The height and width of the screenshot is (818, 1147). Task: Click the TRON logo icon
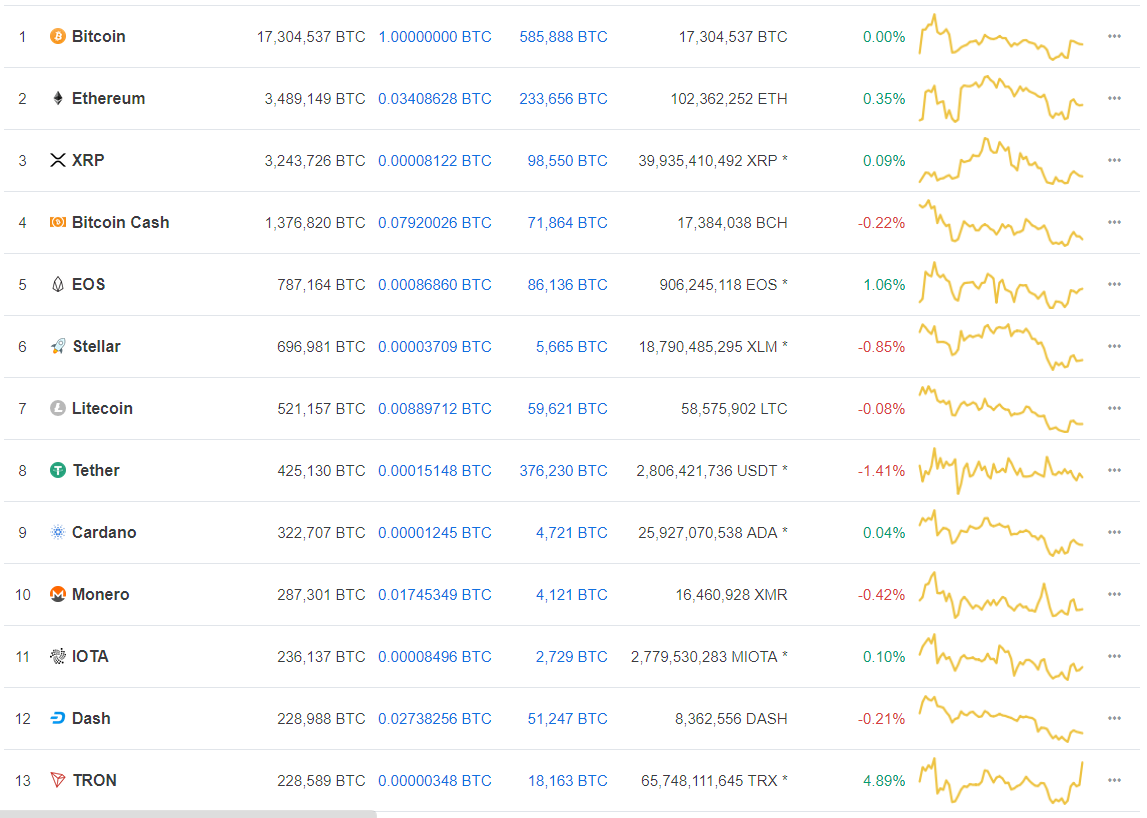click(x=58, y=781)
